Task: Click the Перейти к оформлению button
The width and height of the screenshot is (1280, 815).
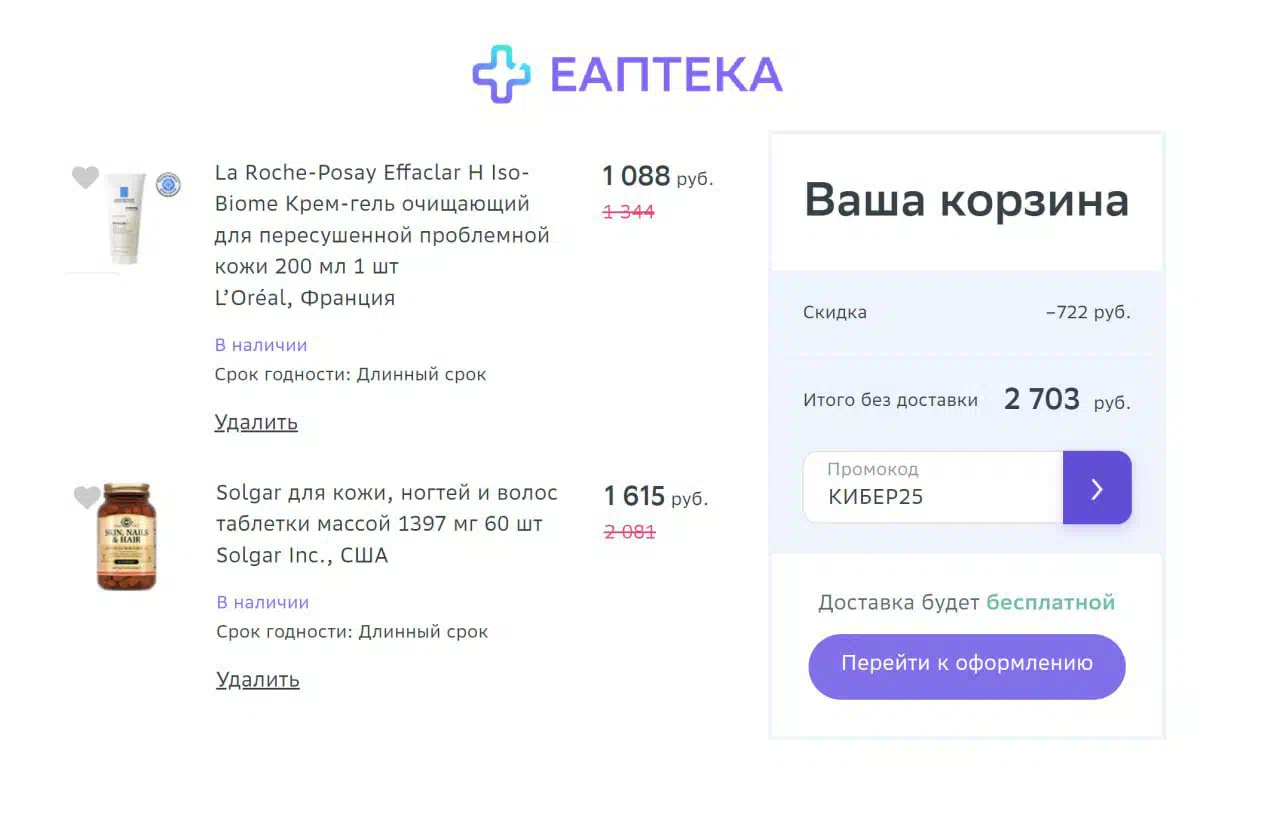Action: click(x=967, y=666)
